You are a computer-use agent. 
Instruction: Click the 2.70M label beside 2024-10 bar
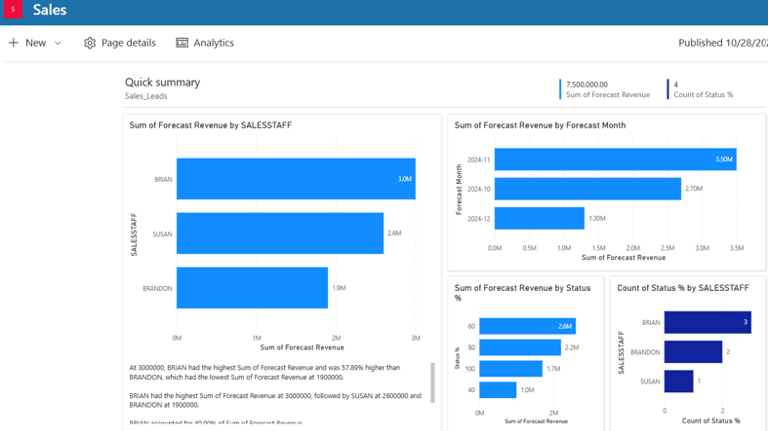tap(694, 189)
